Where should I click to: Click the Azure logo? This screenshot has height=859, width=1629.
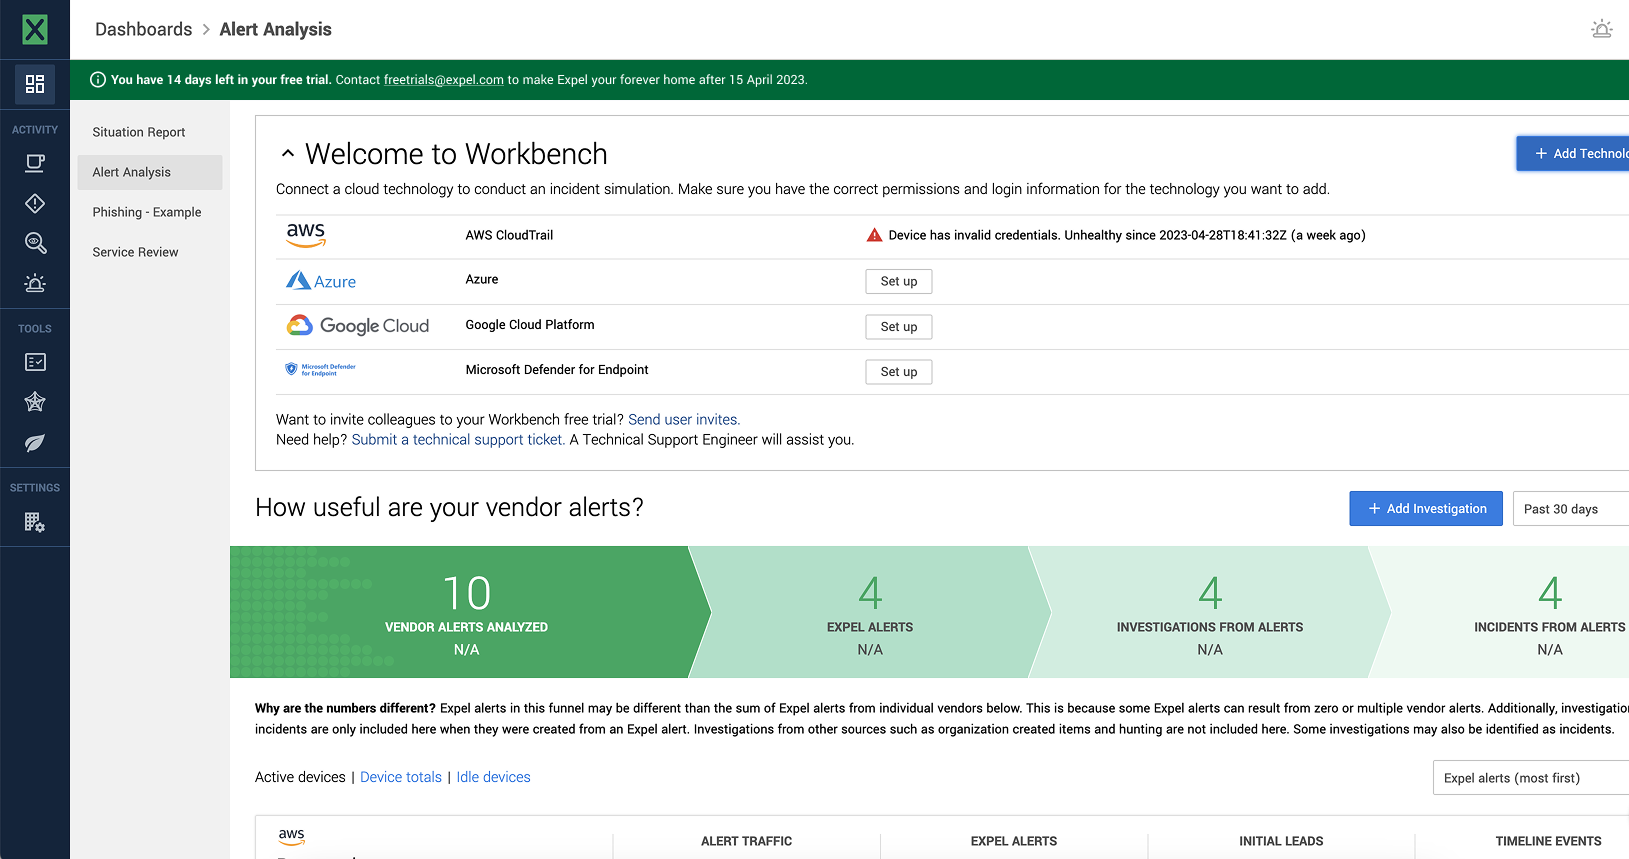click(321, 281)
